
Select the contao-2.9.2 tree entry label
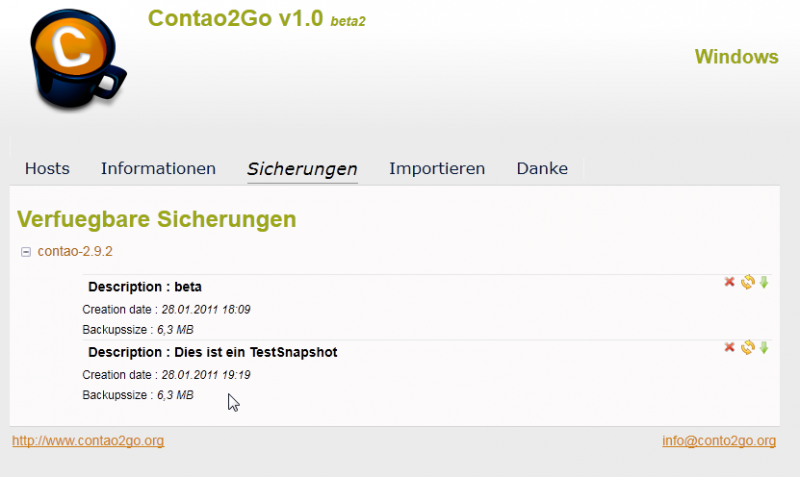[x=75, y=252]
